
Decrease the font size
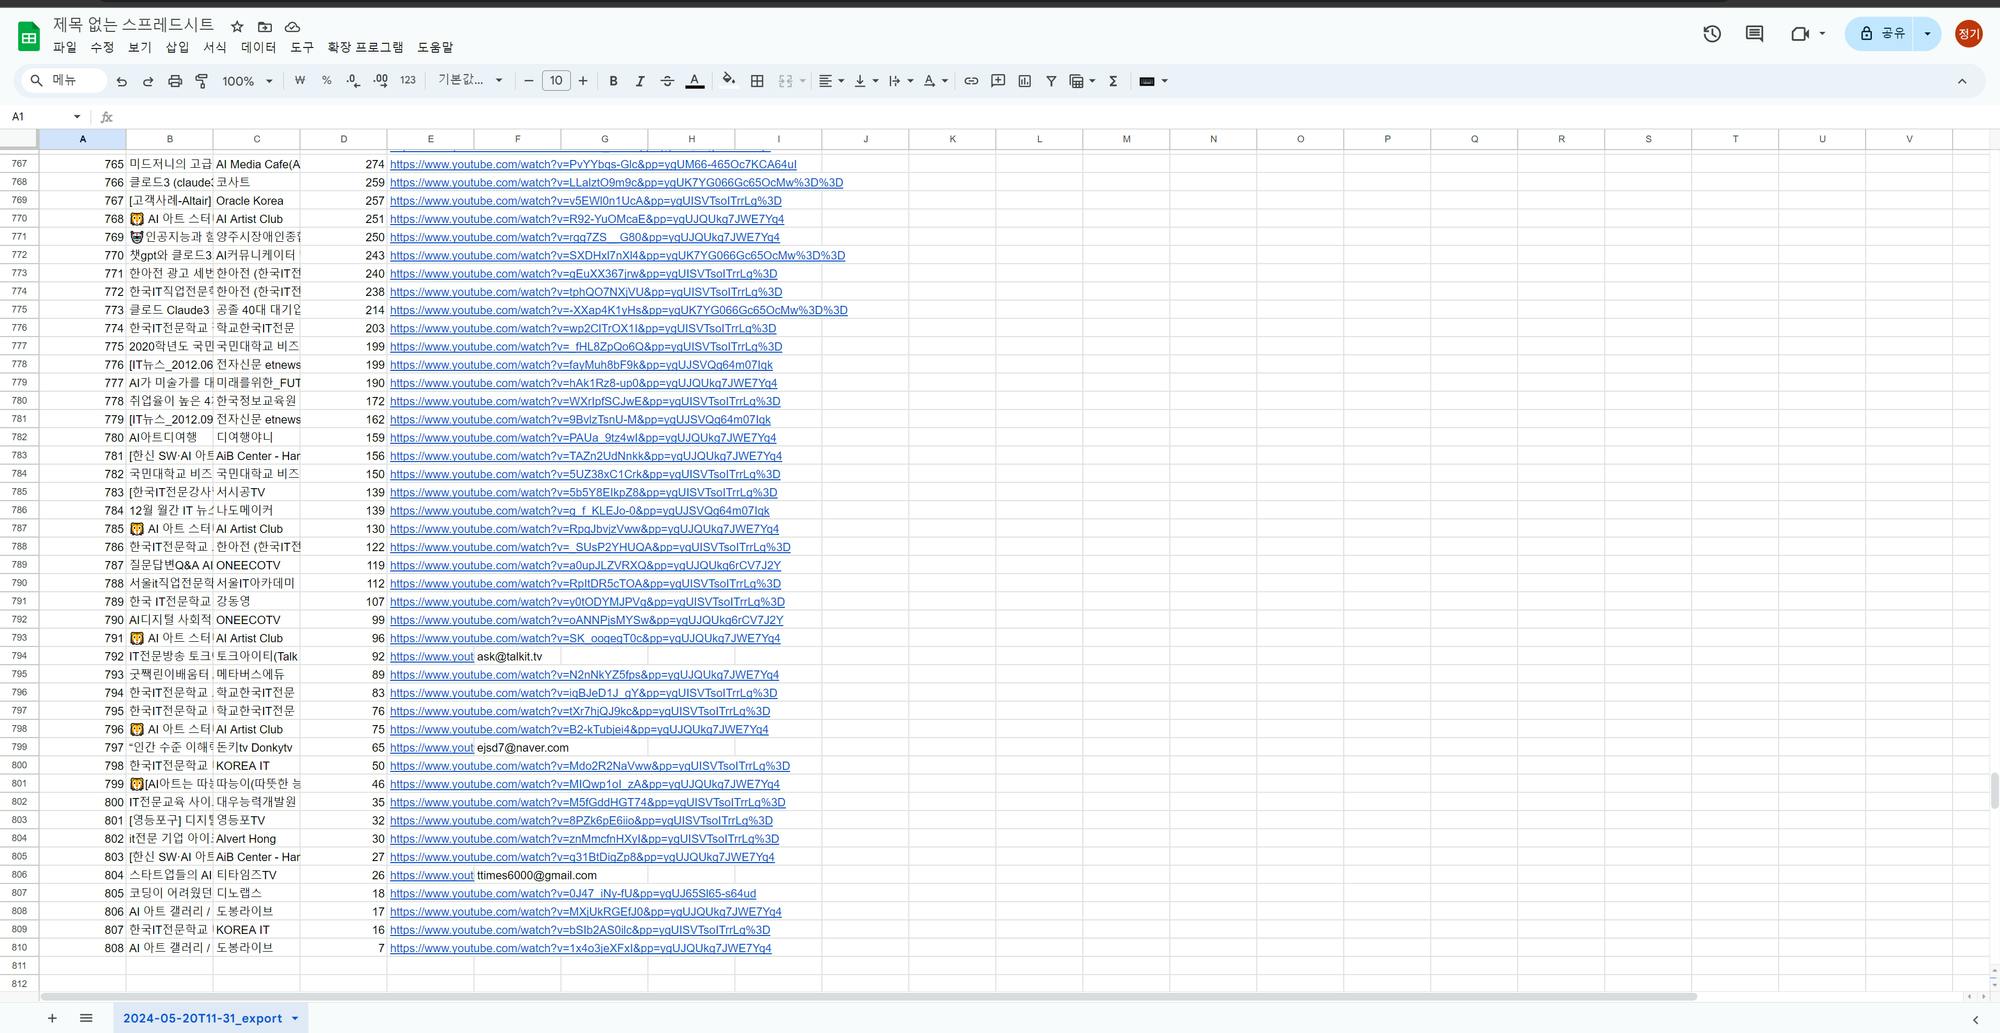[529, 81]
